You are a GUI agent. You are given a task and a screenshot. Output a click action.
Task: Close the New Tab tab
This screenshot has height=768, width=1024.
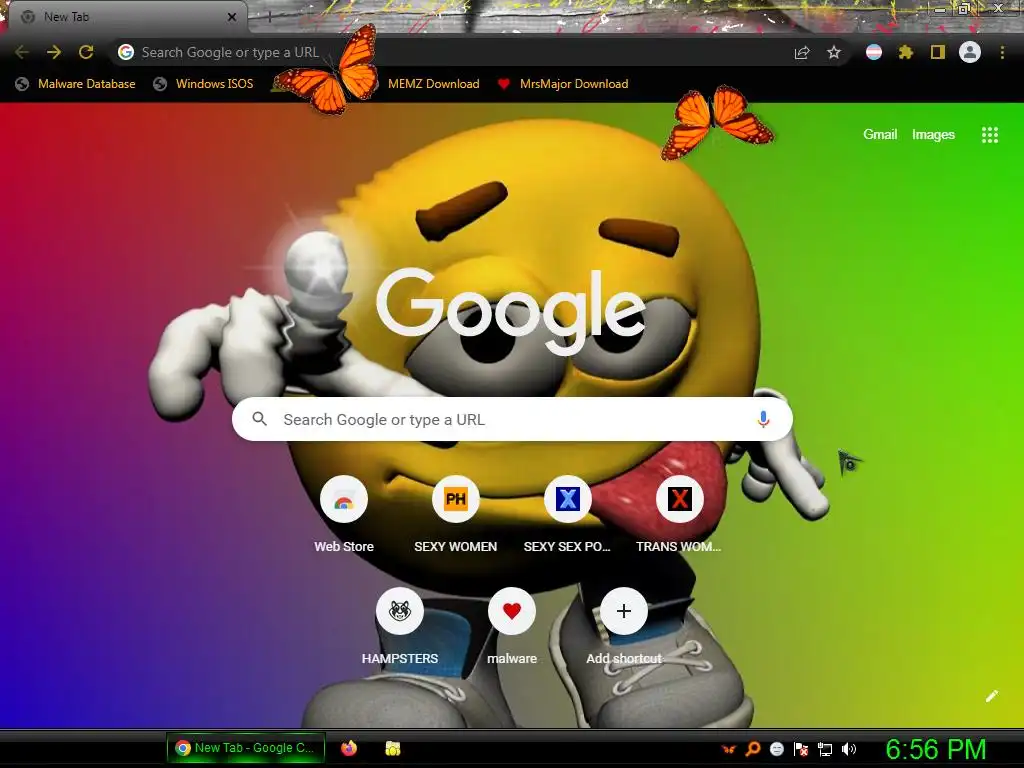[232, 17]
